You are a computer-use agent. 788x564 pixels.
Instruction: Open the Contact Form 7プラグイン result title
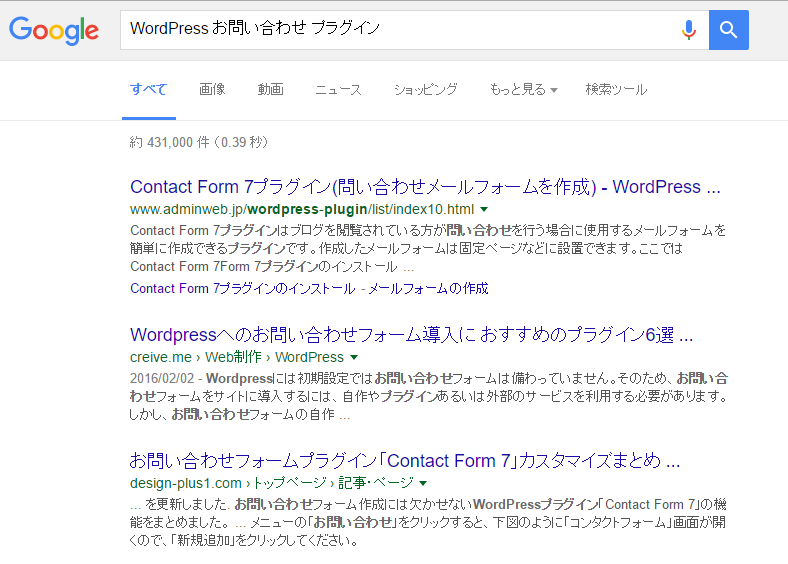click(x=425, y=187)
